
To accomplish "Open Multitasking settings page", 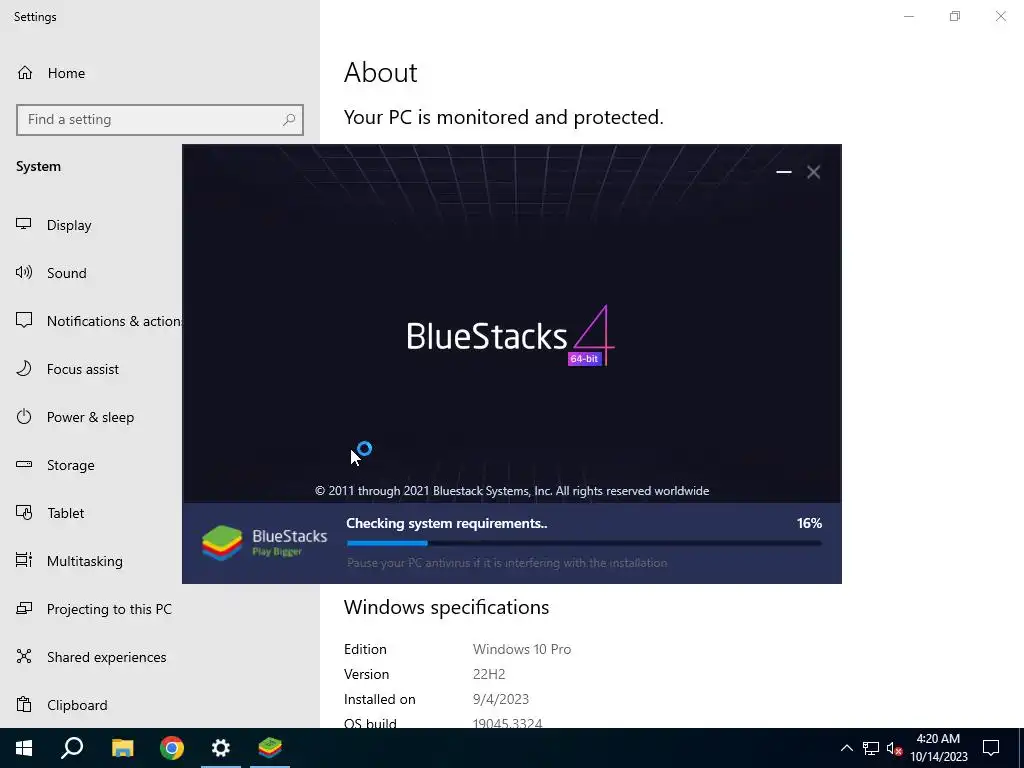I will (x=91, y=561).
